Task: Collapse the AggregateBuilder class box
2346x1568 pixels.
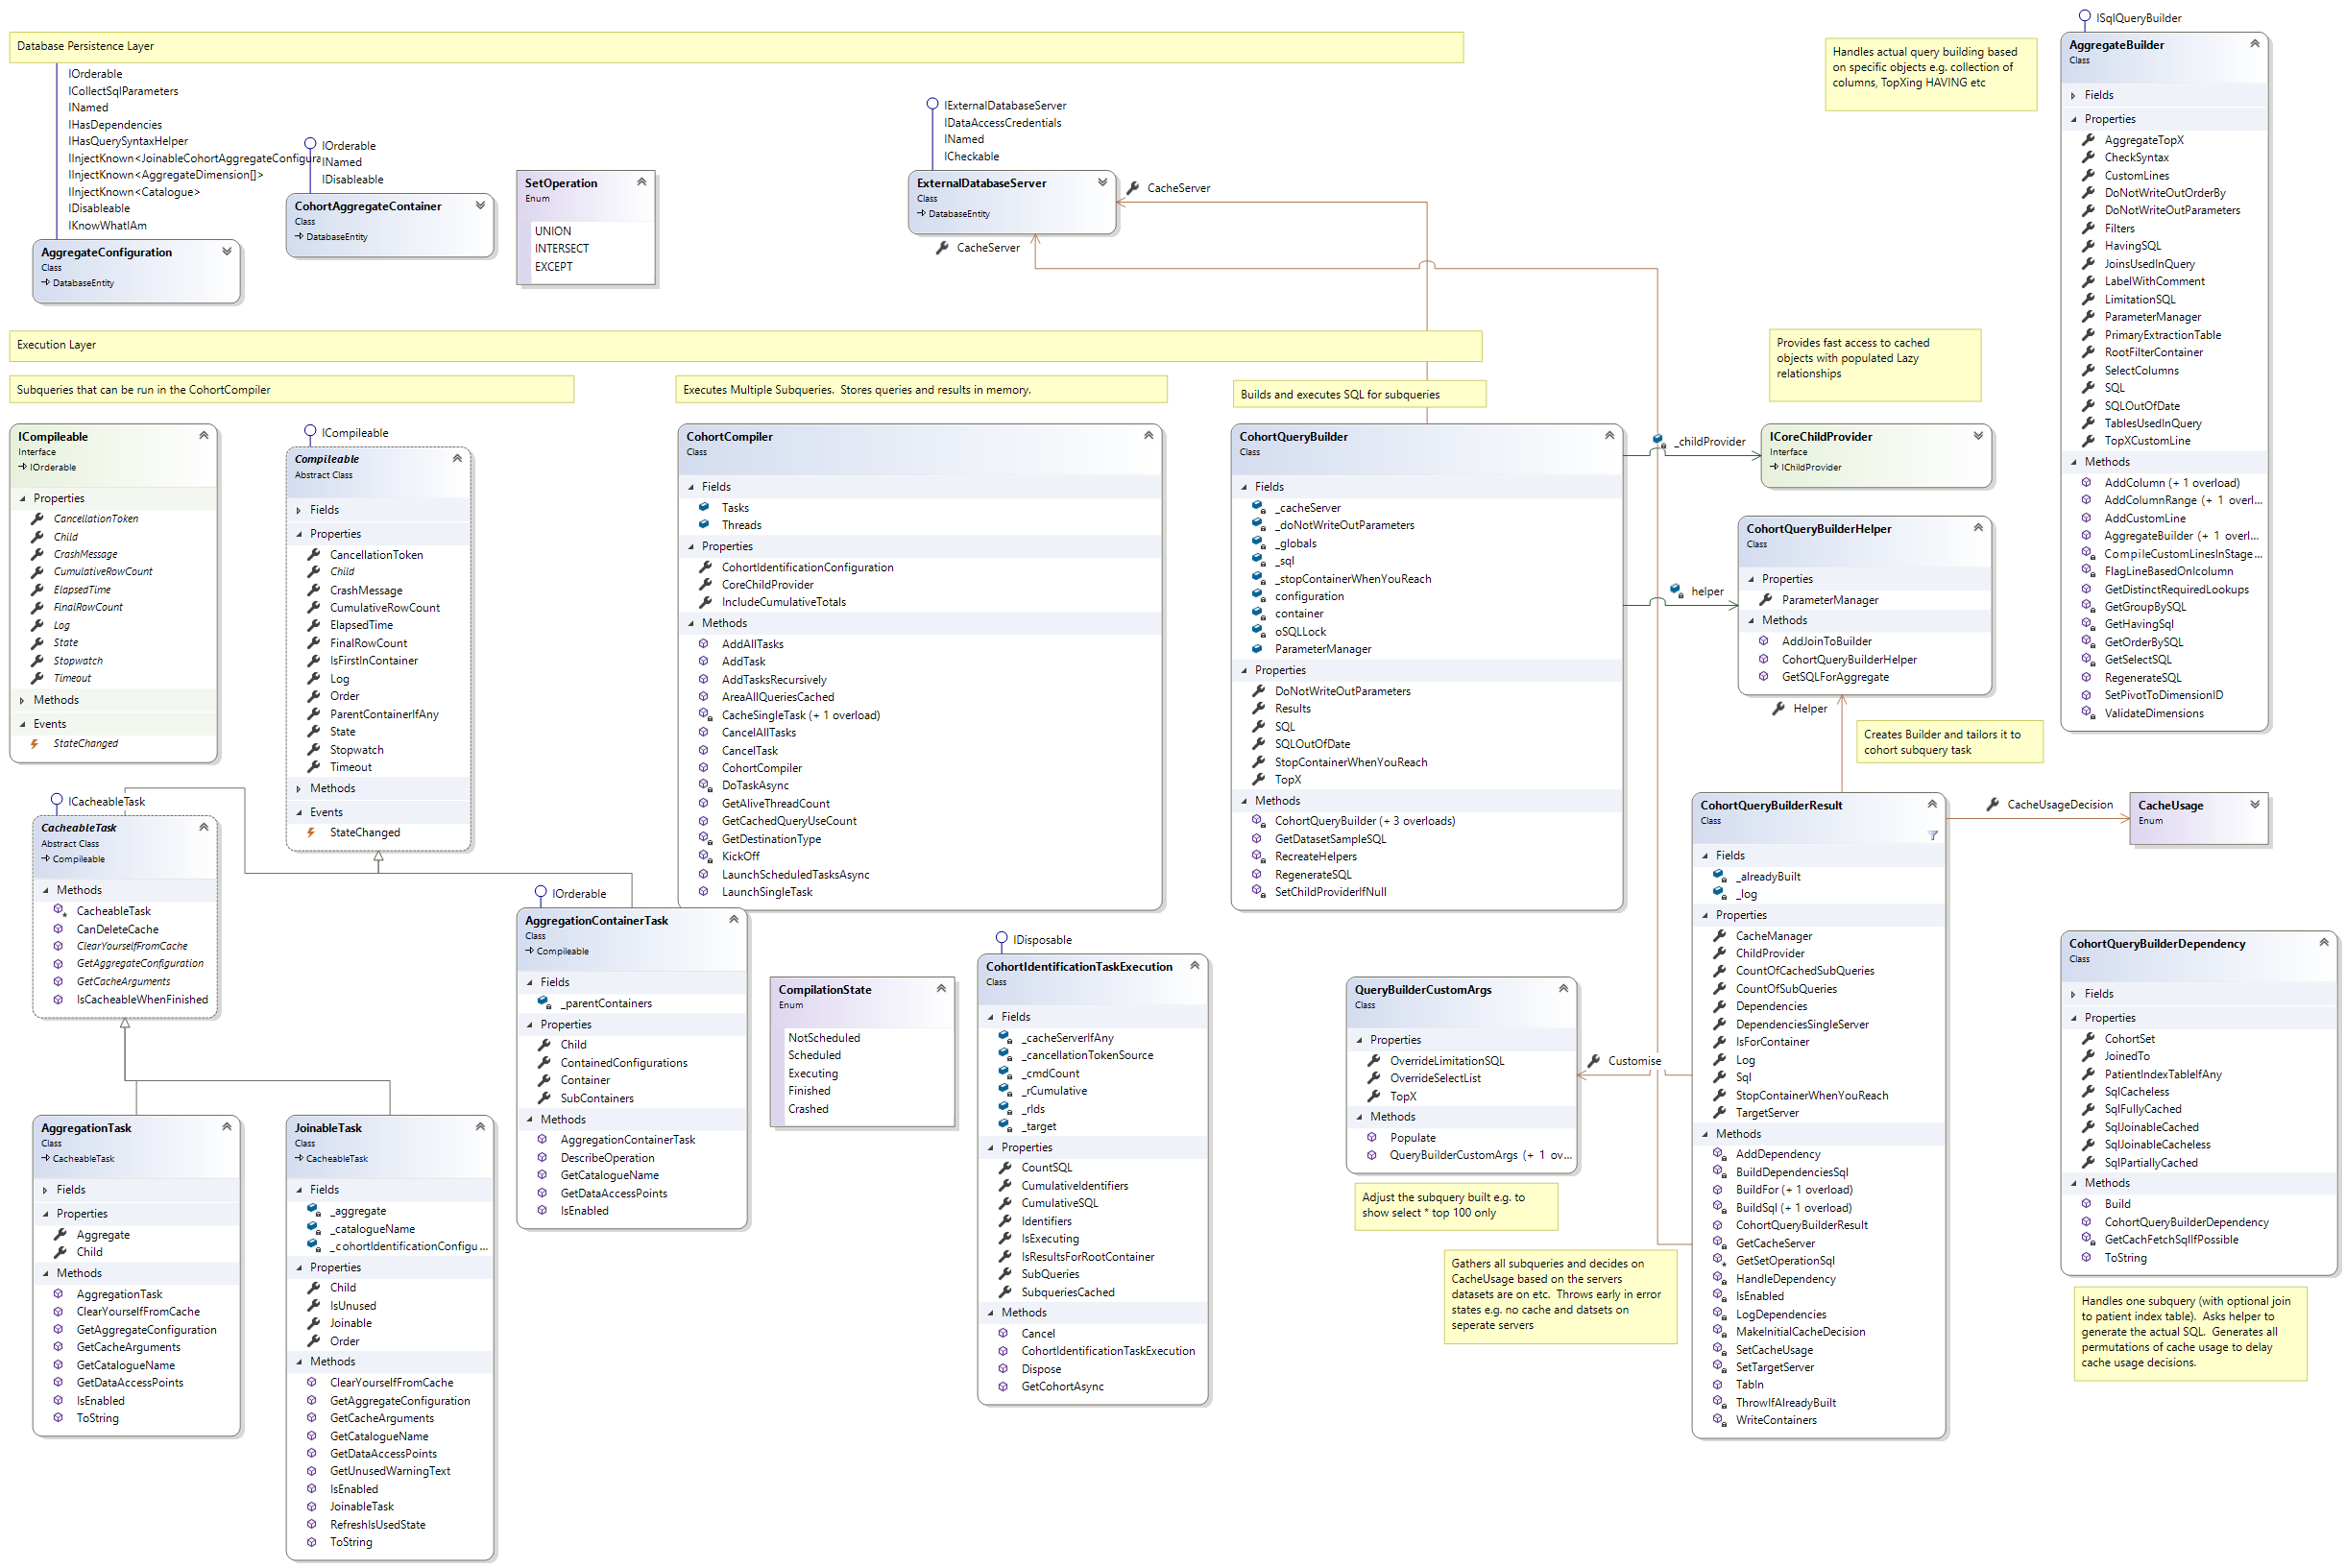Action: [2254, 44]
